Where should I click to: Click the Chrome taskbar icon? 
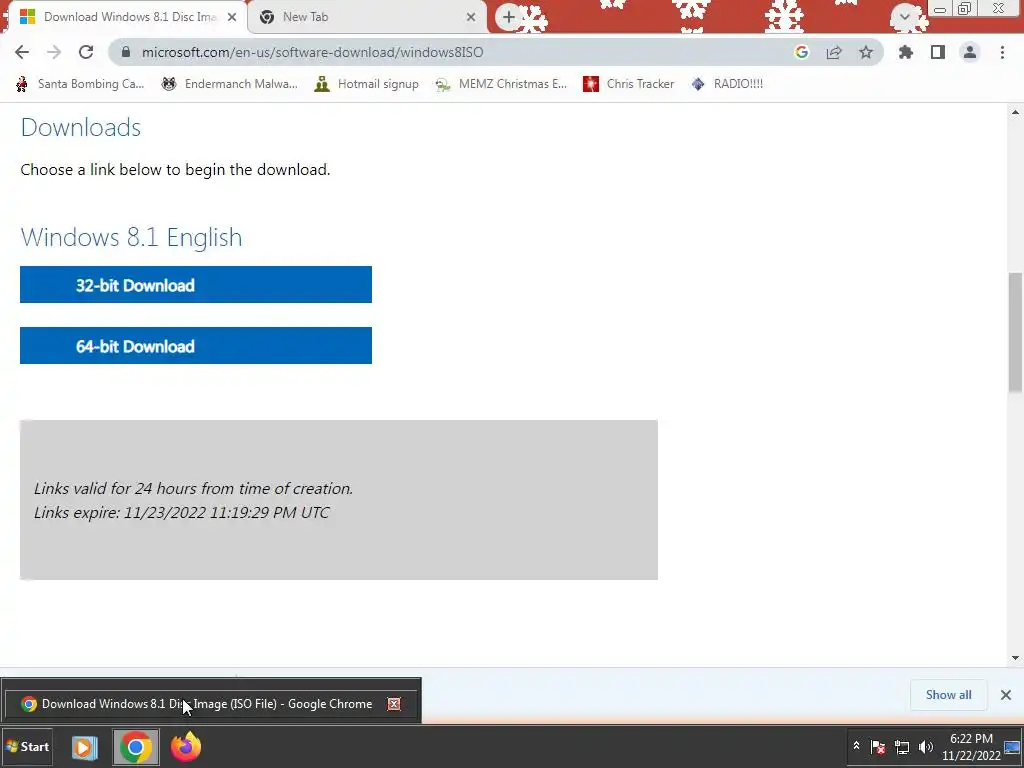tap(136, 747)
